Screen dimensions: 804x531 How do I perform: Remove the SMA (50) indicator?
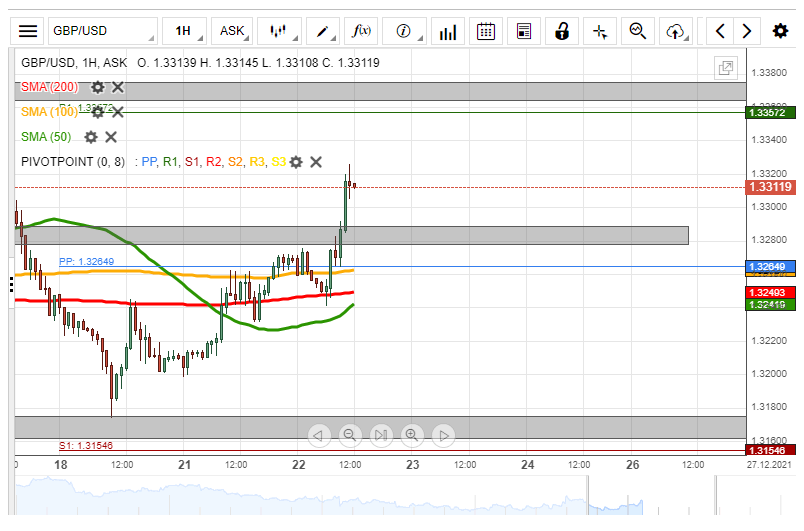(111, 137)
